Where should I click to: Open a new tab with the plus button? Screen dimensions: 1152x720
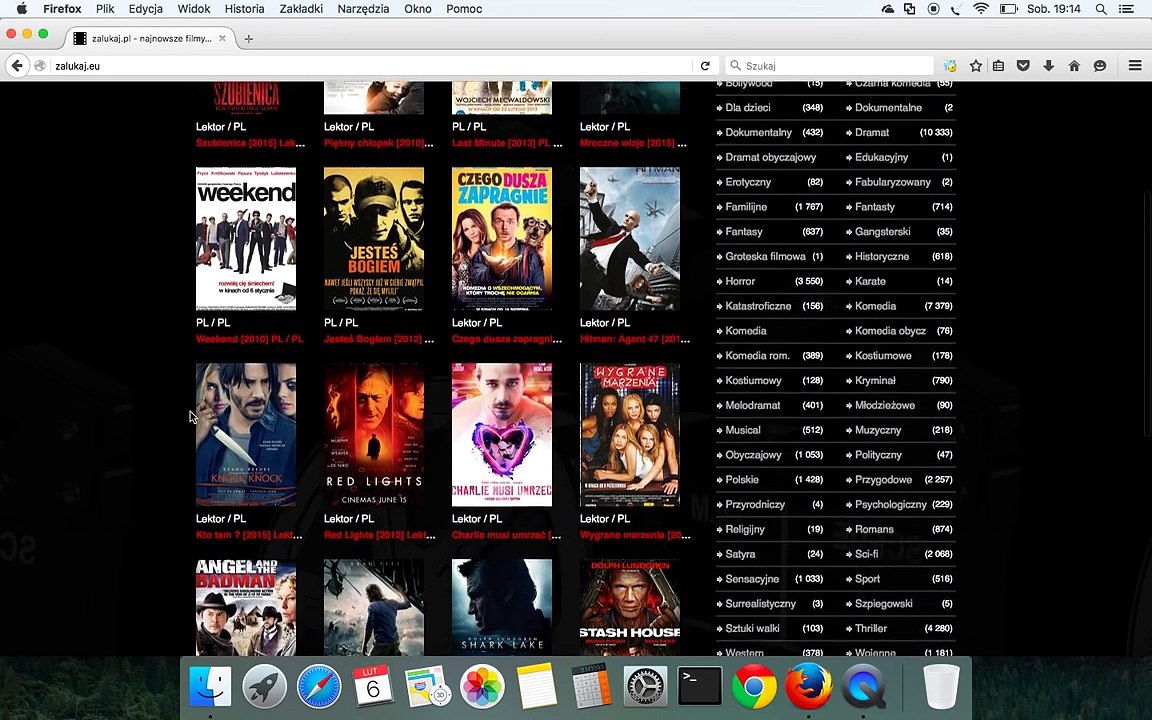(x=248, y=39)
